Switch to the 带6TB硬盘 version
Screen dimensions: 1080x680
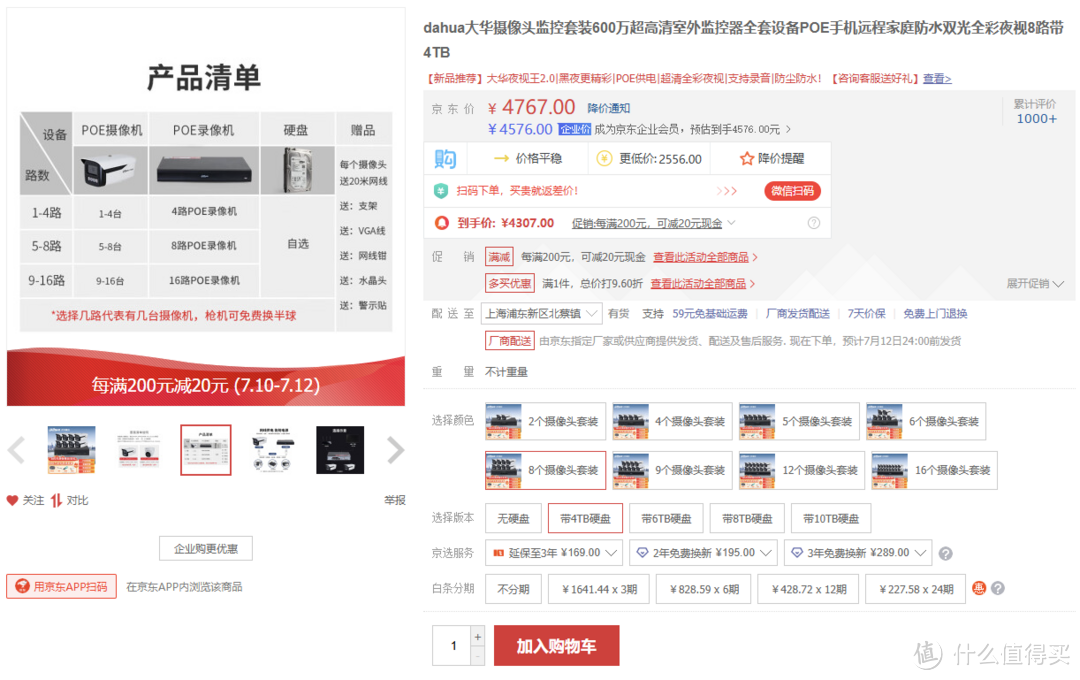[666, 518]
